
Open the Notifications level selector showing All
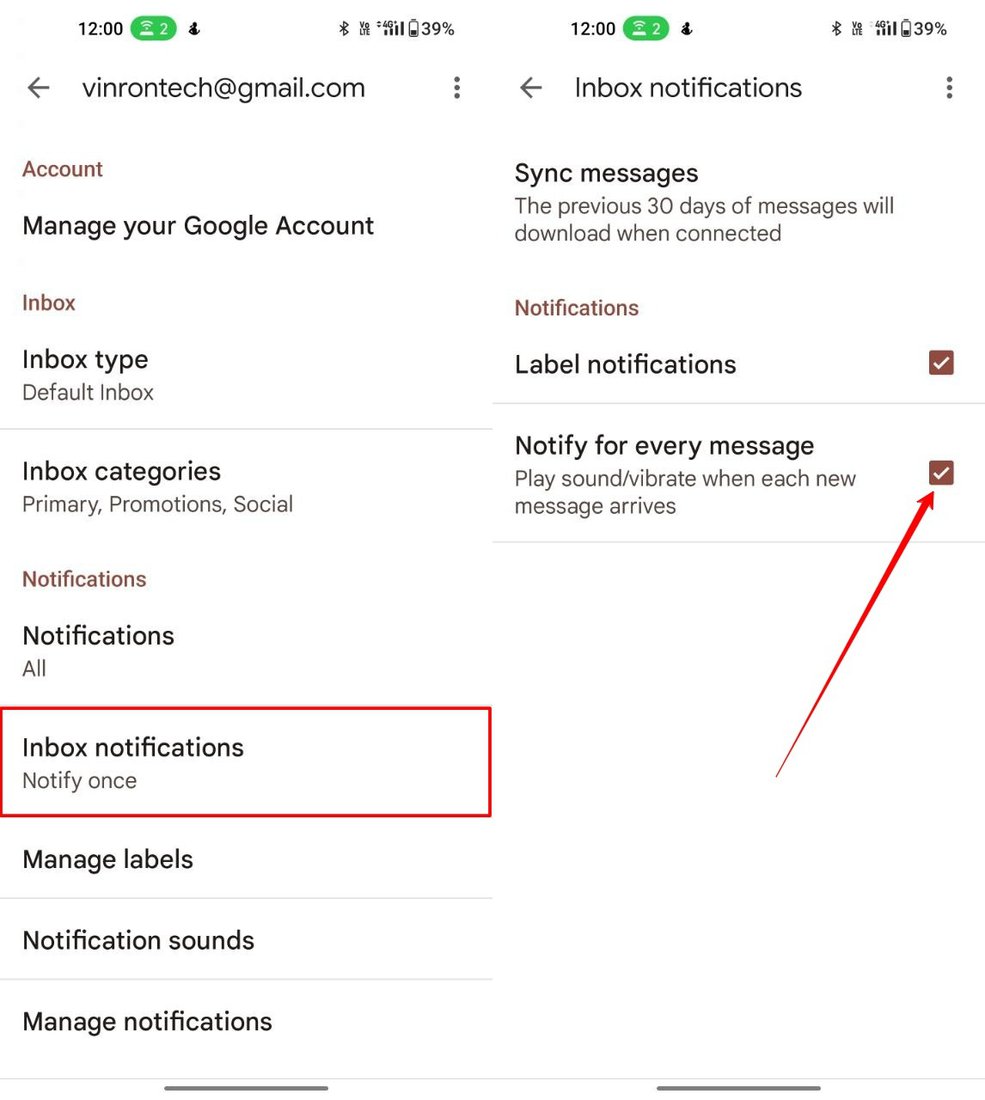pyautogui.click(x=98, y=650)
